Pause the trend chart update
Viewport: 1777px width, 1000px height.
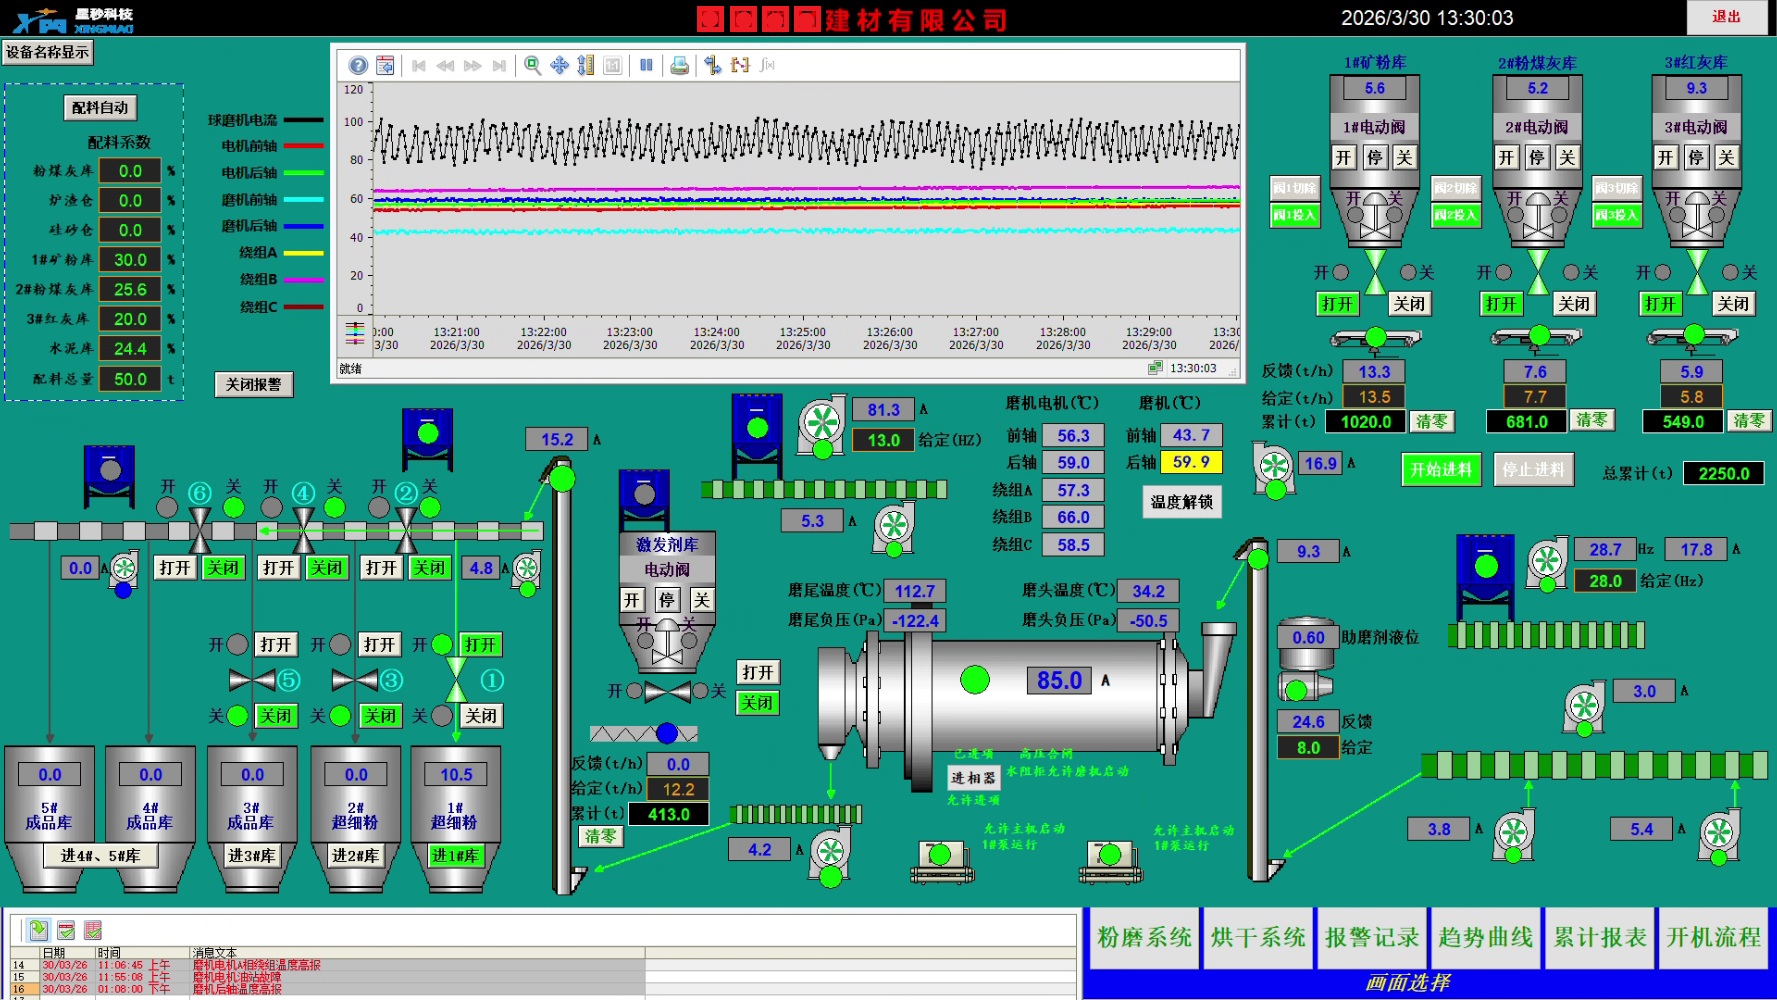(x=647, y=66)
